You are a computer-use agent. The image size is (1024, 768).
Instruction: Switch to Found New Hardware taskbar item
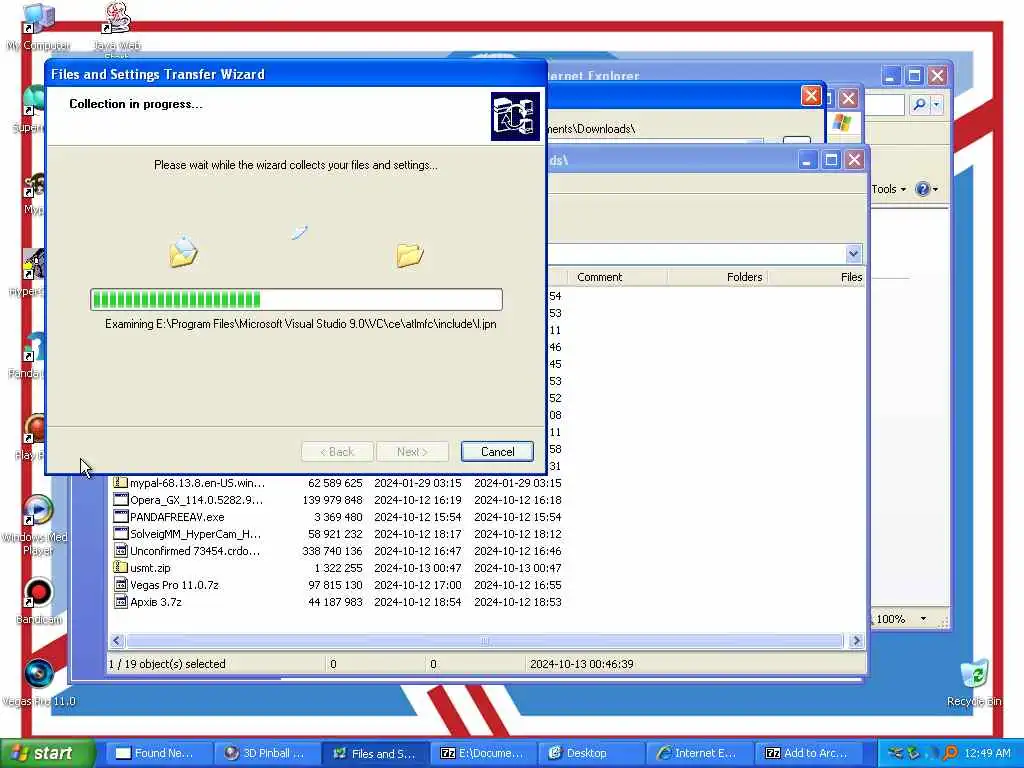159,753
